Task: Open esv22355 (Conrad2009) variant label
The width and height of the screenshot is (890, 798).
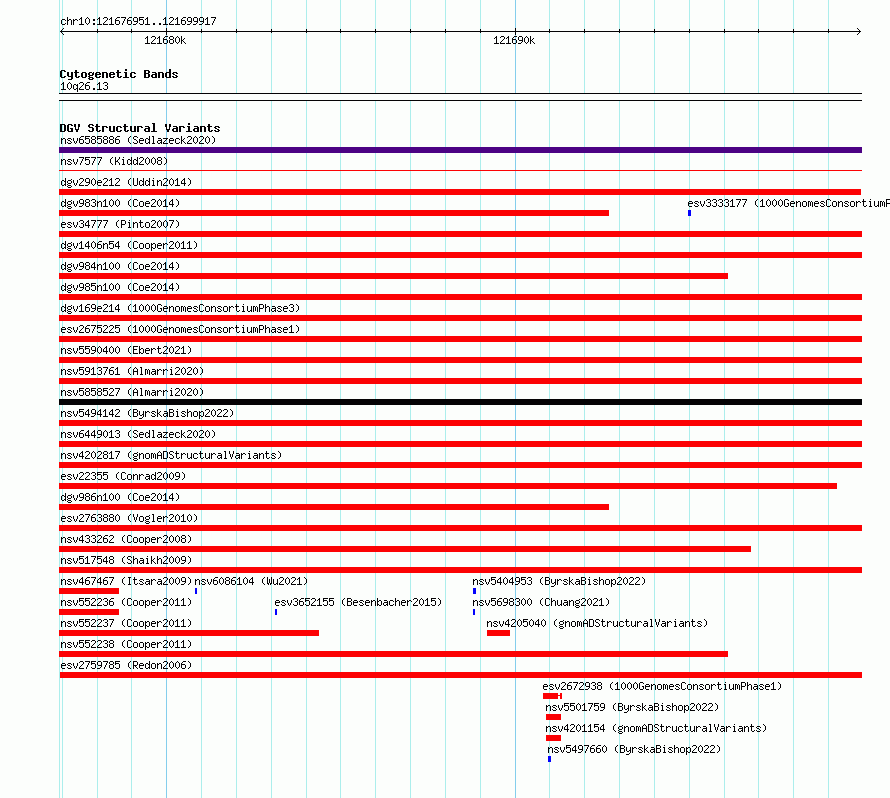Action: coord(123,476)
